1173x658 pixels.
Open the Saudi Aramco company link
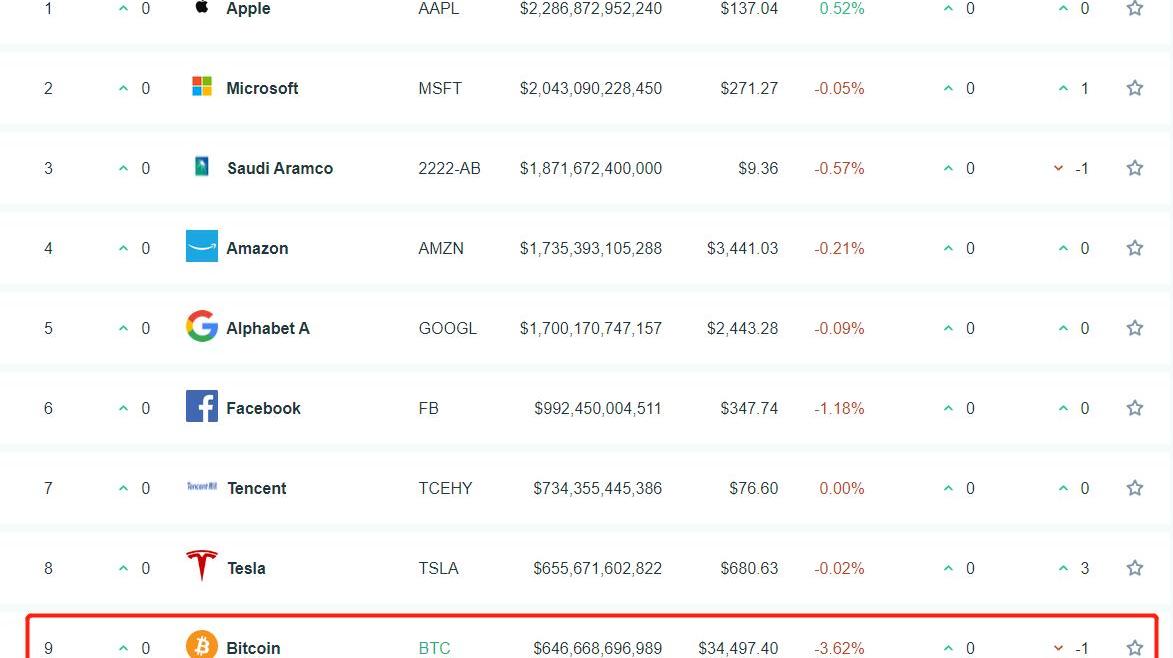280,168
